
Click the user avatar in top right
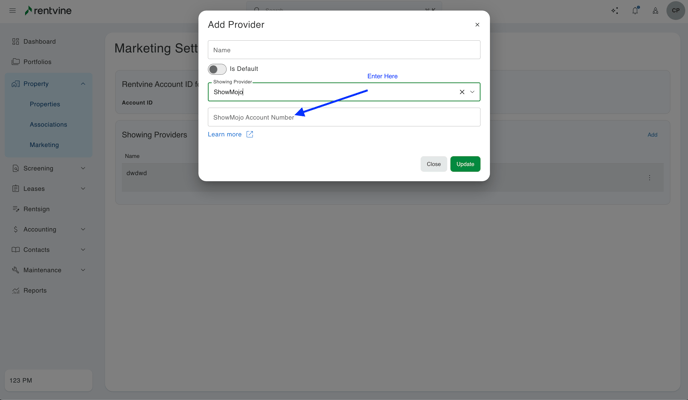click(x=675, y=11)
